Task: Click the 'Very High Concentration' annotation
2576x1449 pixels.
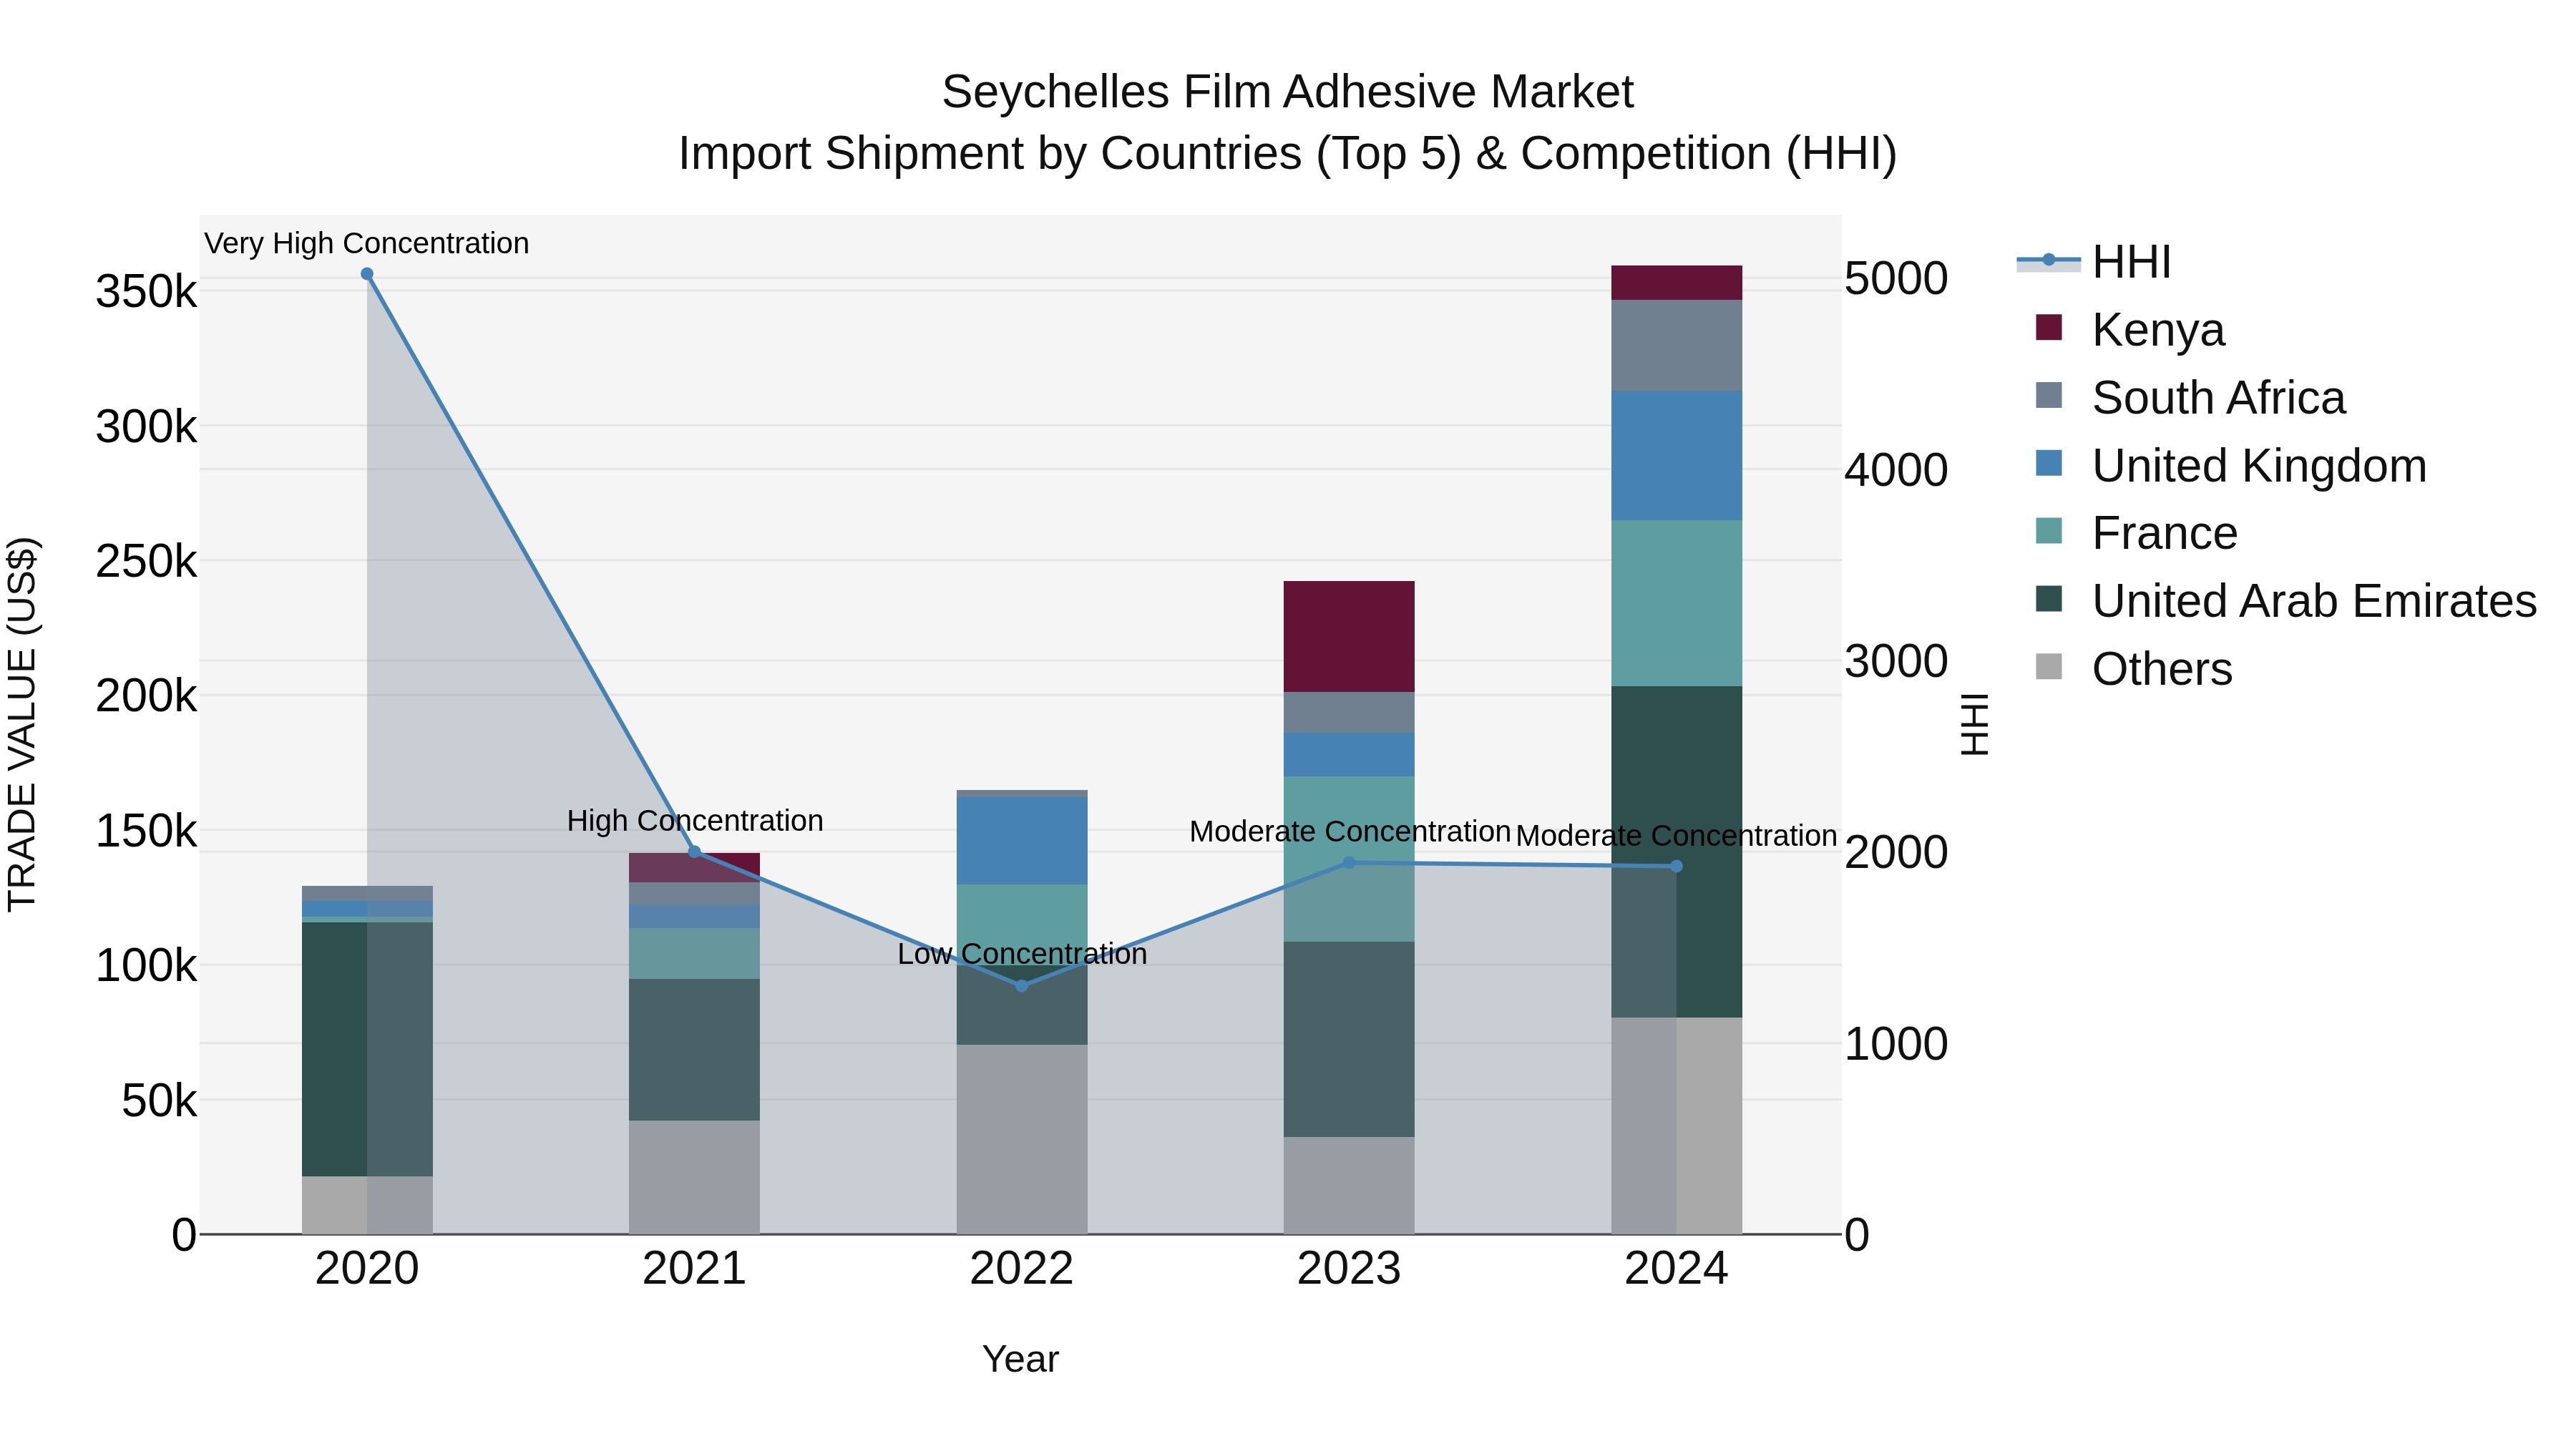Action: point(367,243)
